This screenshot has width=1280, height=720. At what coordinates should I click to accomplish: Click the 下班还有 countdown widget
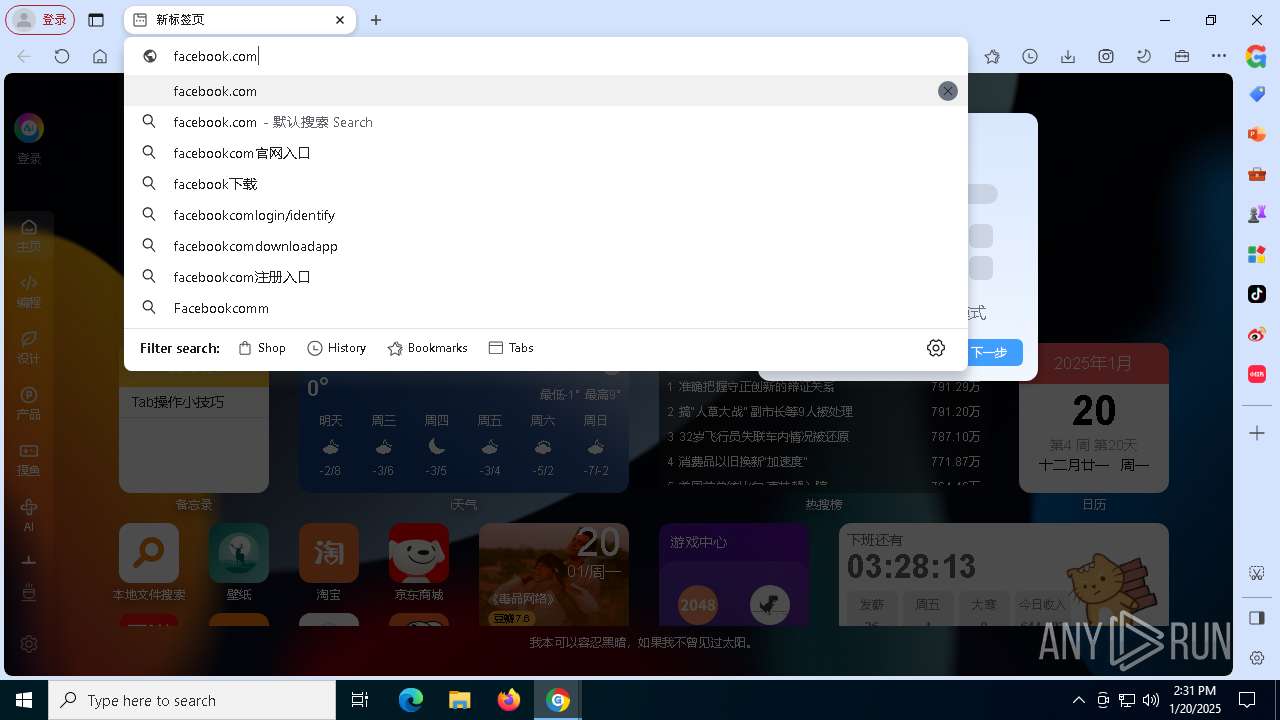coord(1003,575)
